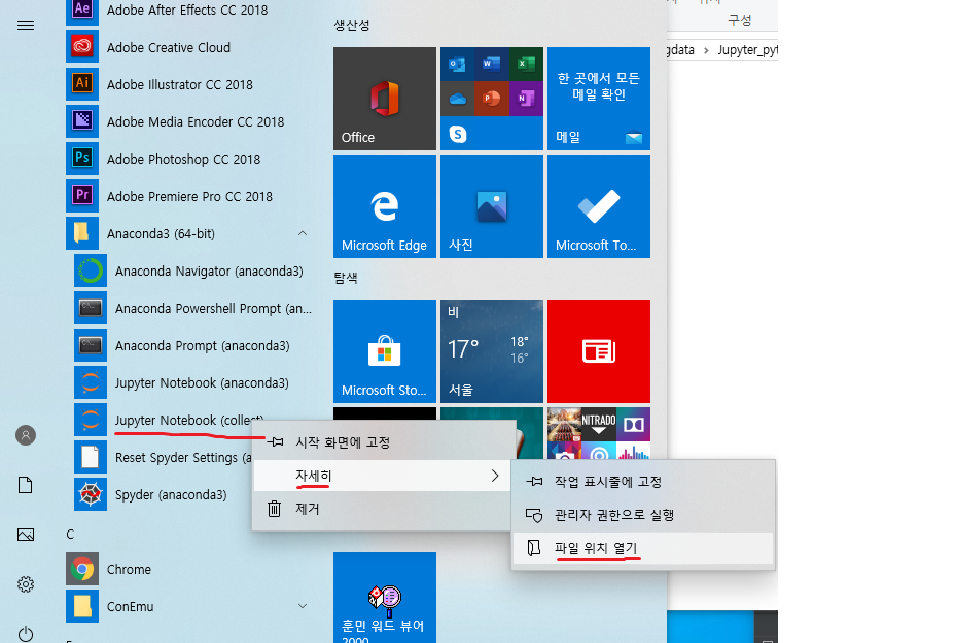Open Anaconda Prompt (anaconda3) icon

point(91,345)
